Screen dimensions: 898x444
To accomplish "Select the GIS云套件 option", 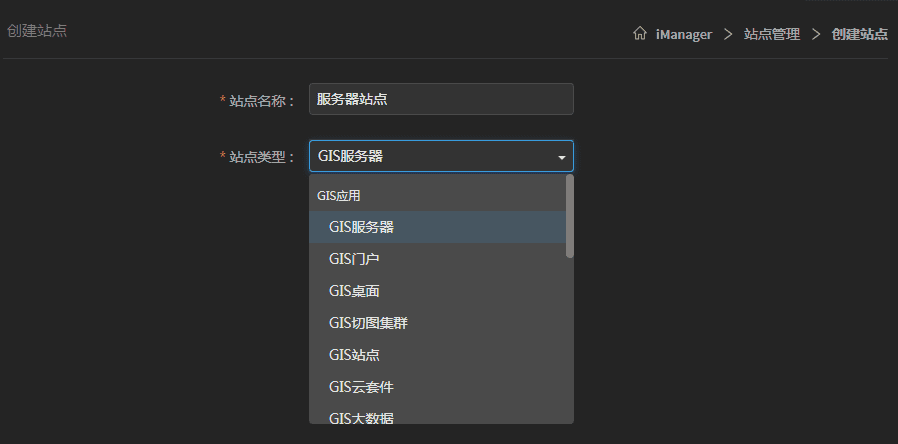I will click(361, 387).
